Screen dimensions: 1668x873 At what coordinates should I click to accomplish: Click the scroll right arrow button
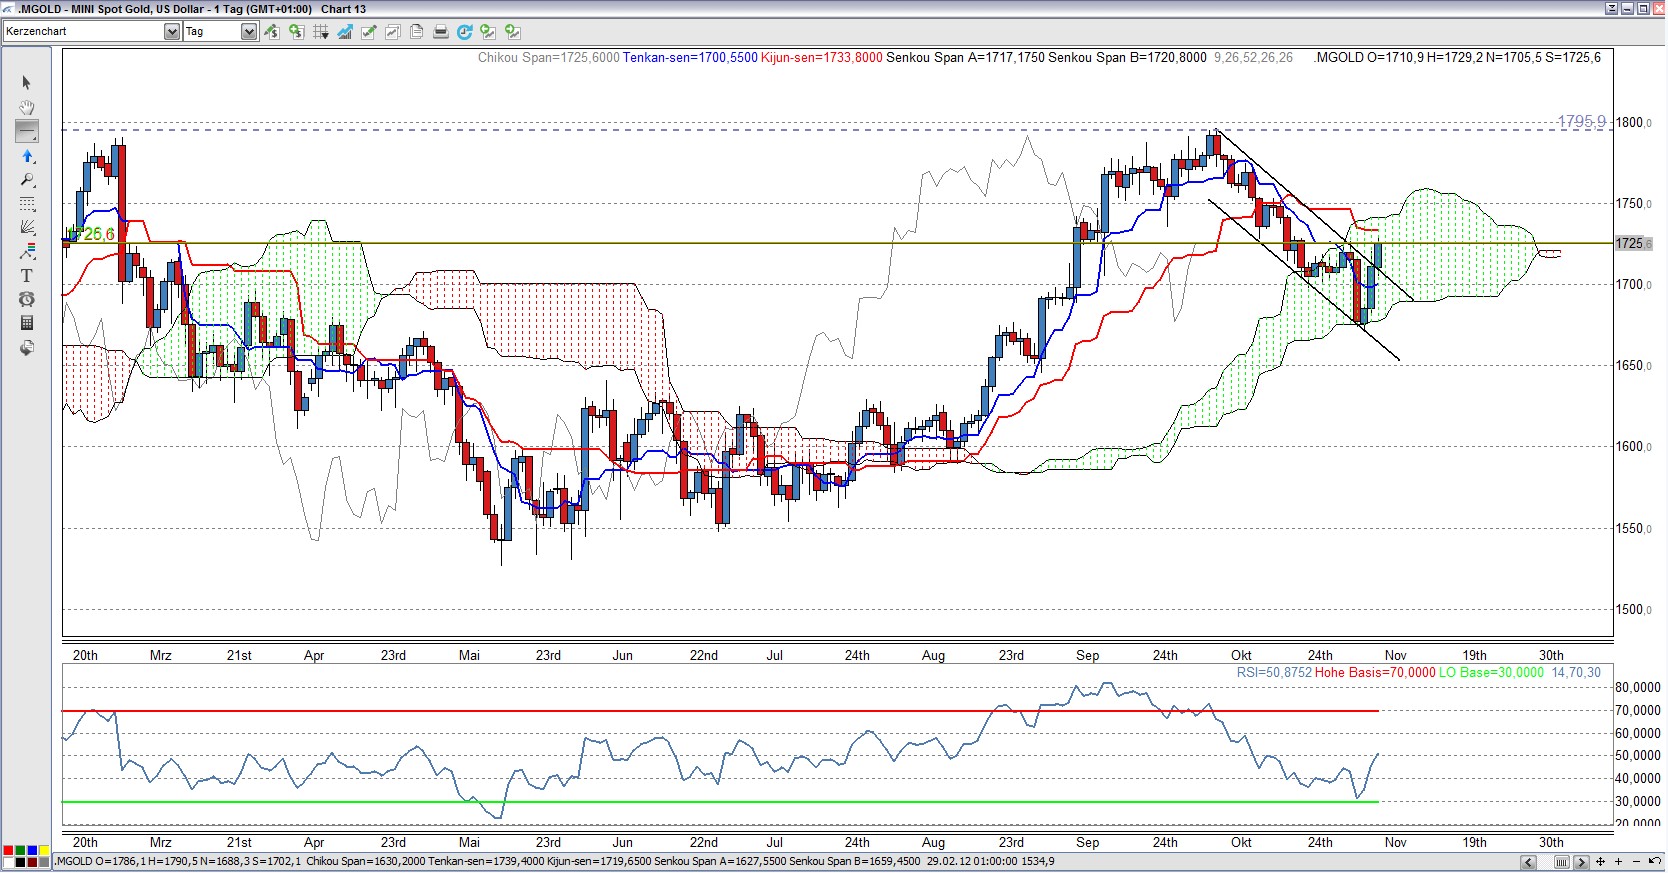pos(1581,862)
